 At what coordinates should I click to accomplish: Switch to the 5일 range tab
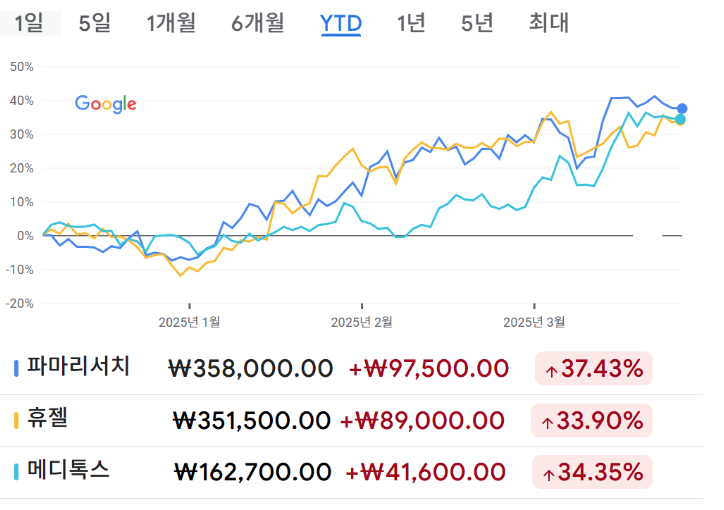coord(95,23)
